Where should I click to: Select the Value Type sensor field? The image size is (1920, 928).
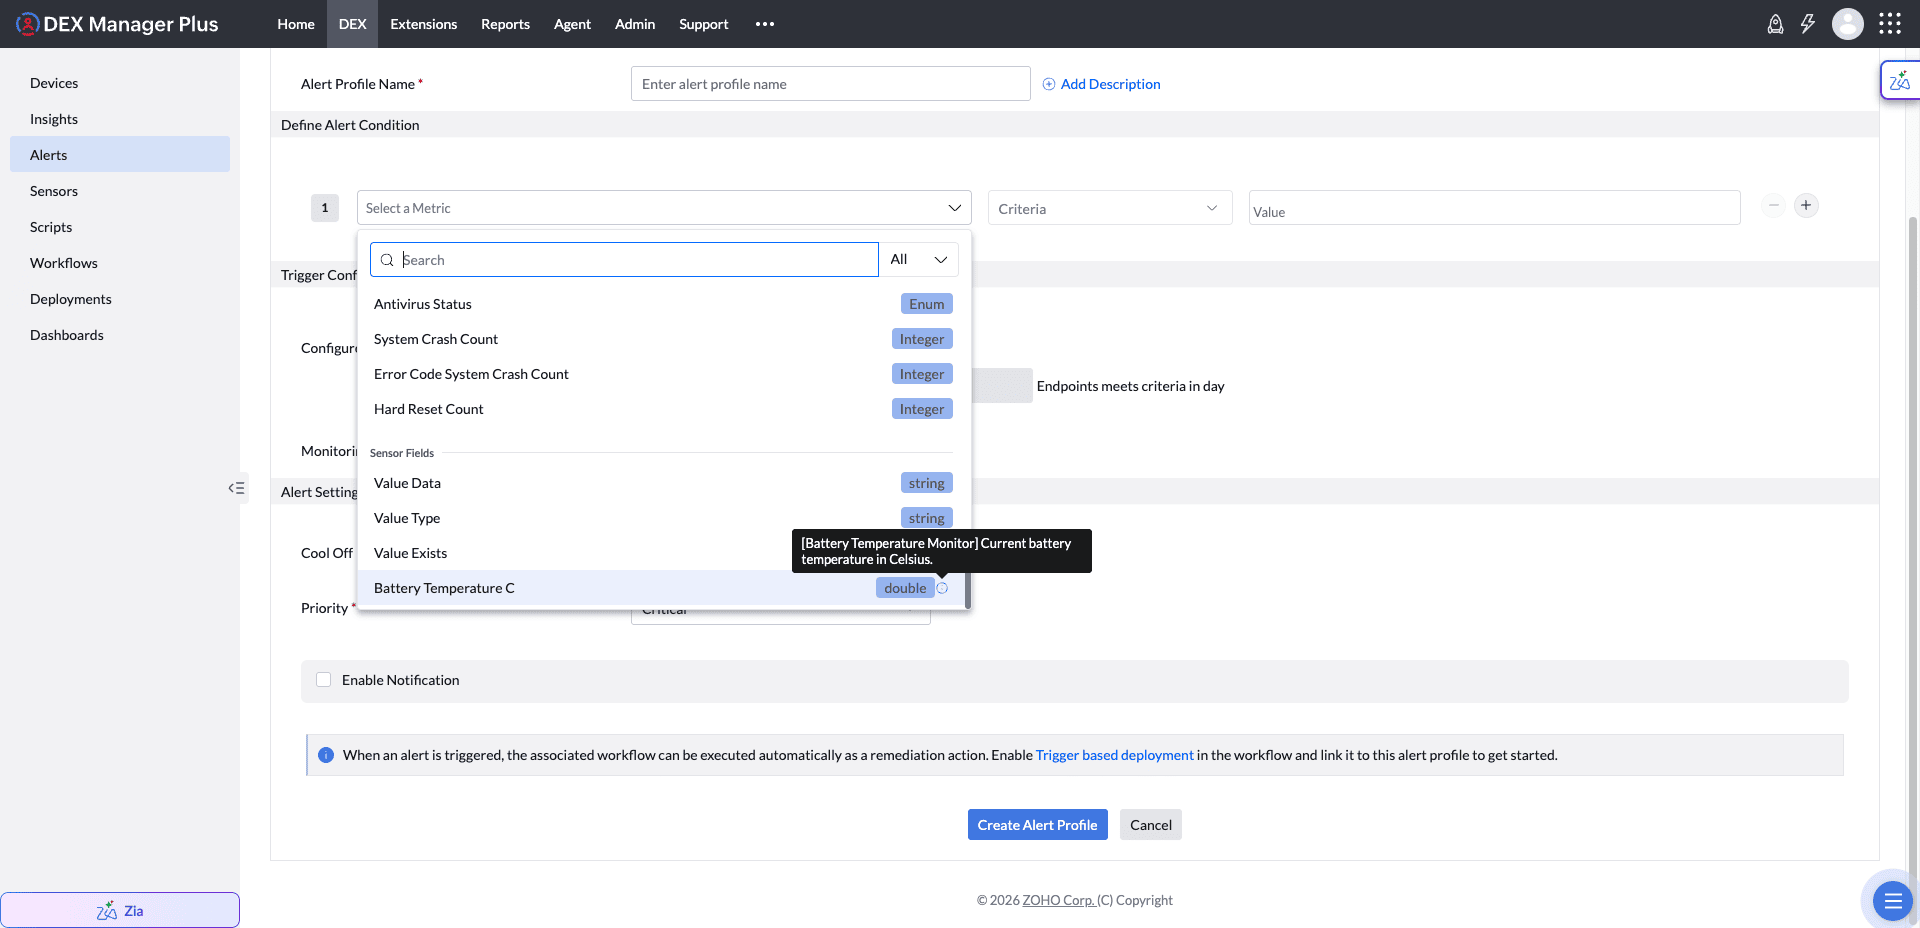[x=661, y=518]
